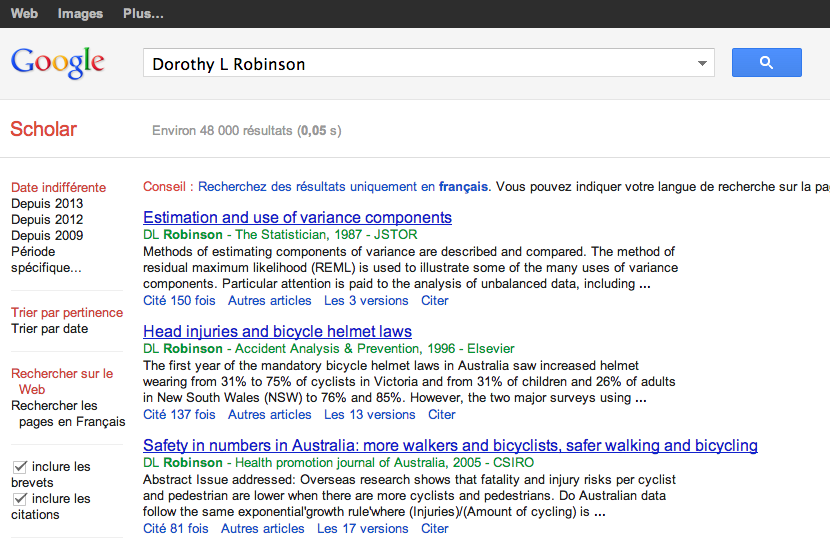Click 'The Statistician, 1987 - JSTOR' citation line
830x543 pixels.
click(326, 234)
